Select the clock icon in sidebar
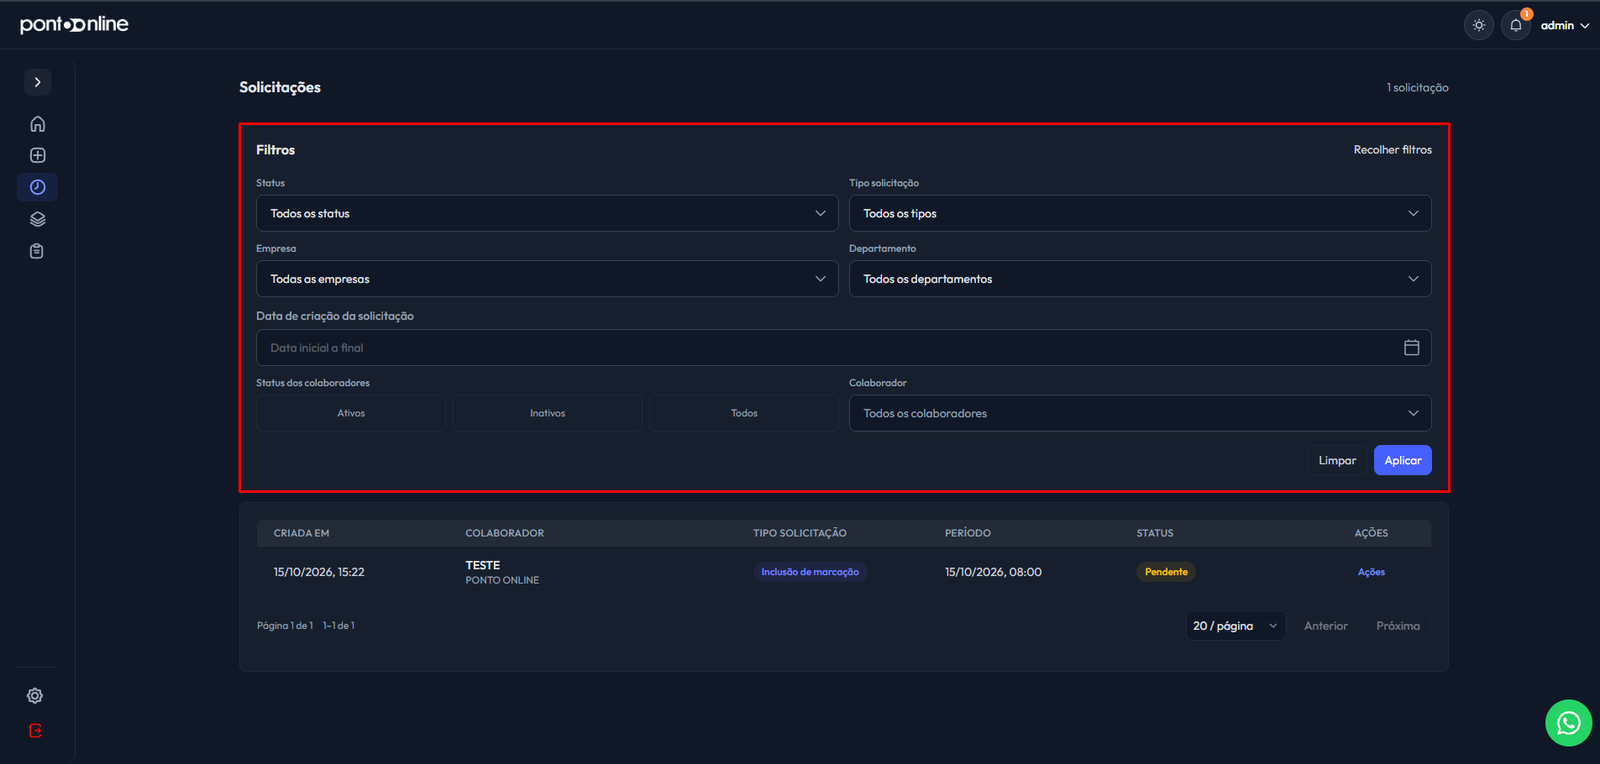The image size is (1600, 764). click(37, 187)
